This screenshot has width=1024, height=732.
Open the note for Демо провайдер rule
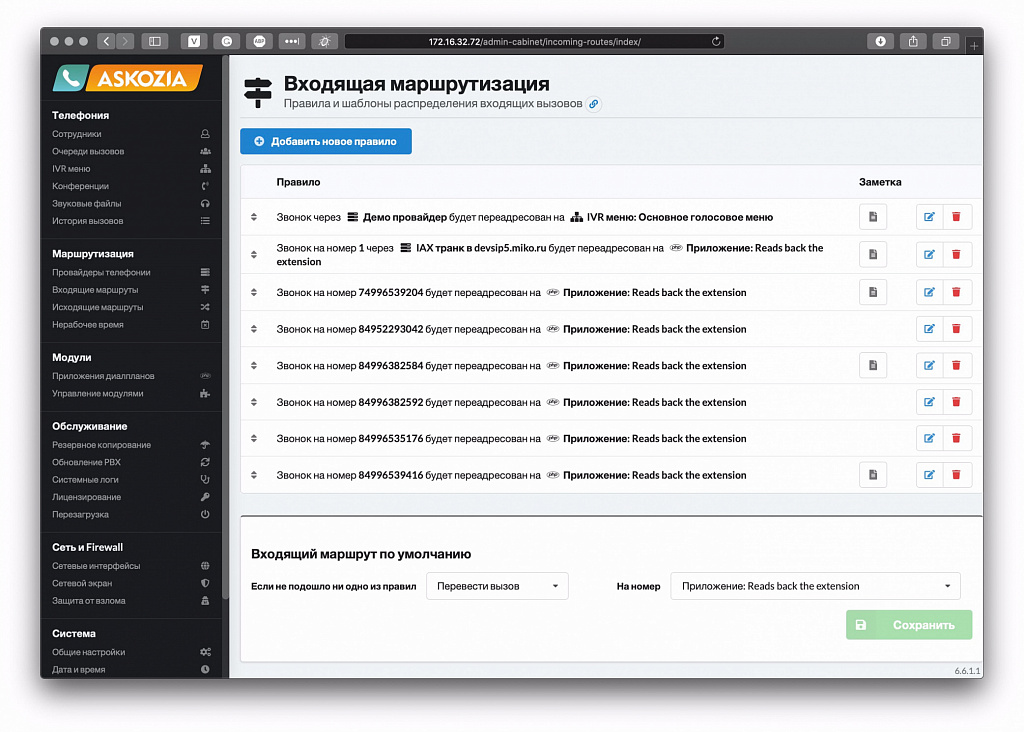click(873, 217)
